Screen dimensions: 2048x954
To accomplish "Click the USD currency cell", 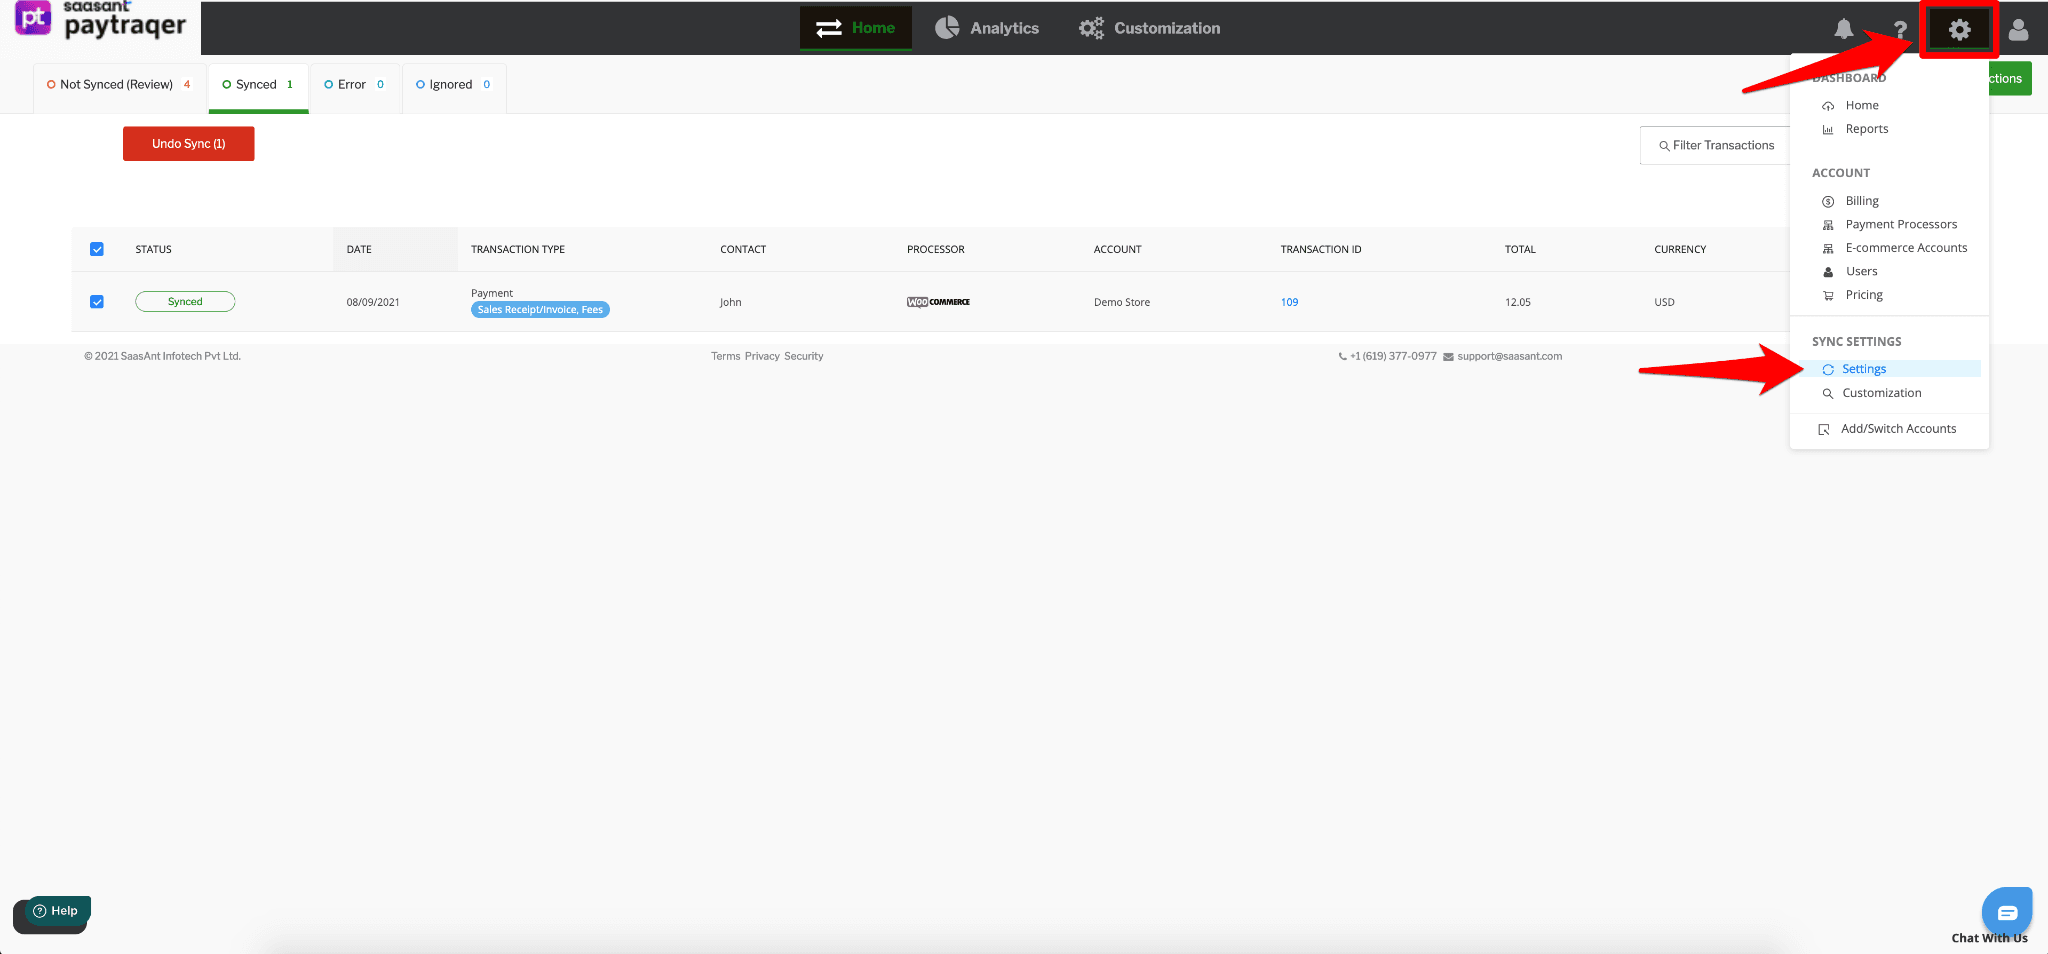I will coord(1664,302).
